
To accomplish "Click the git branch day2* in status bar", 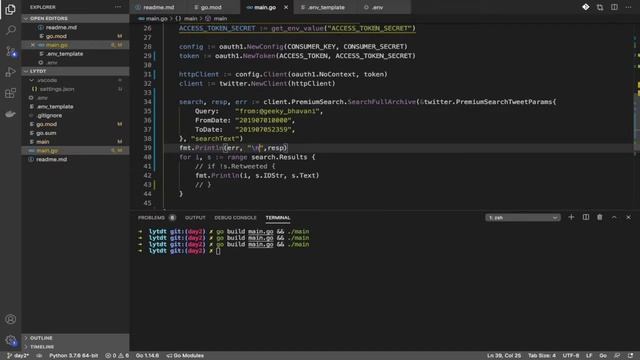I will 18,356.
